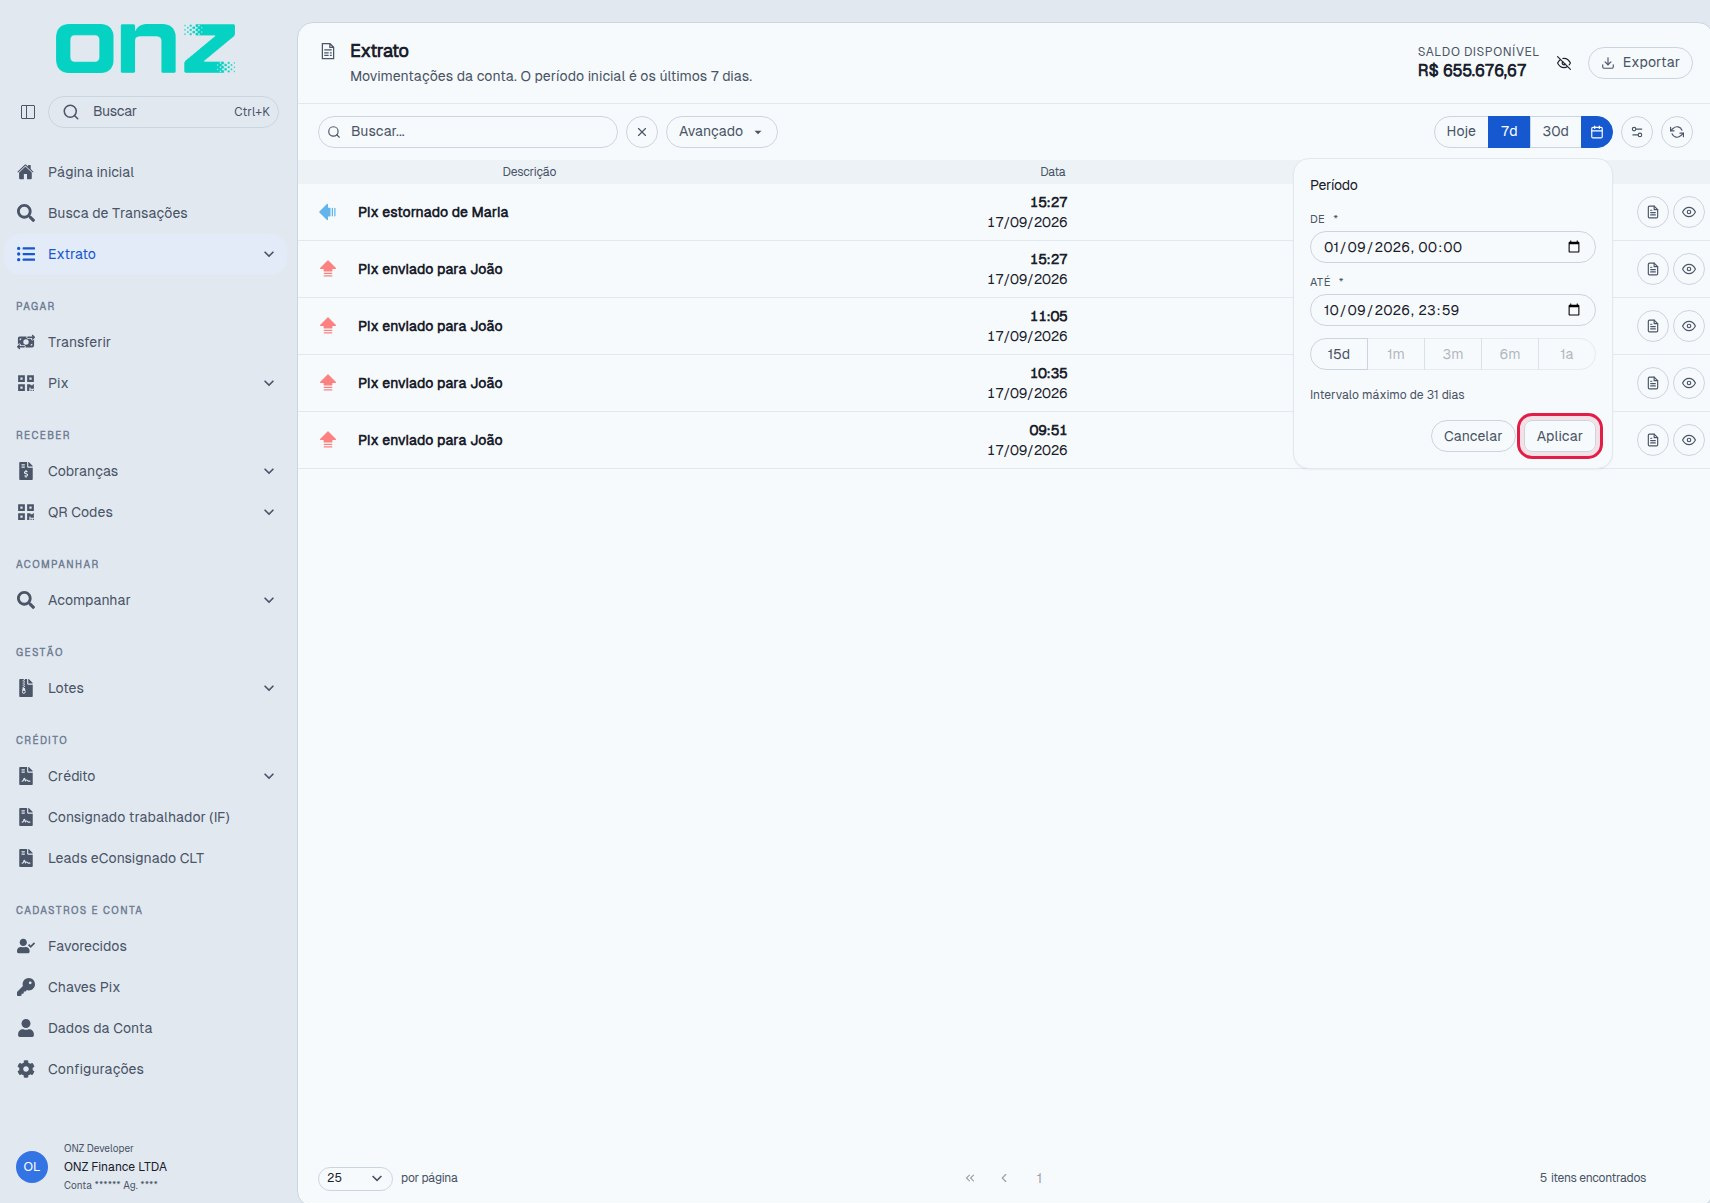This screenshot has height=1203, width=1710.
Task: Open date picker in the ATÉ field
Action: 1574,310
